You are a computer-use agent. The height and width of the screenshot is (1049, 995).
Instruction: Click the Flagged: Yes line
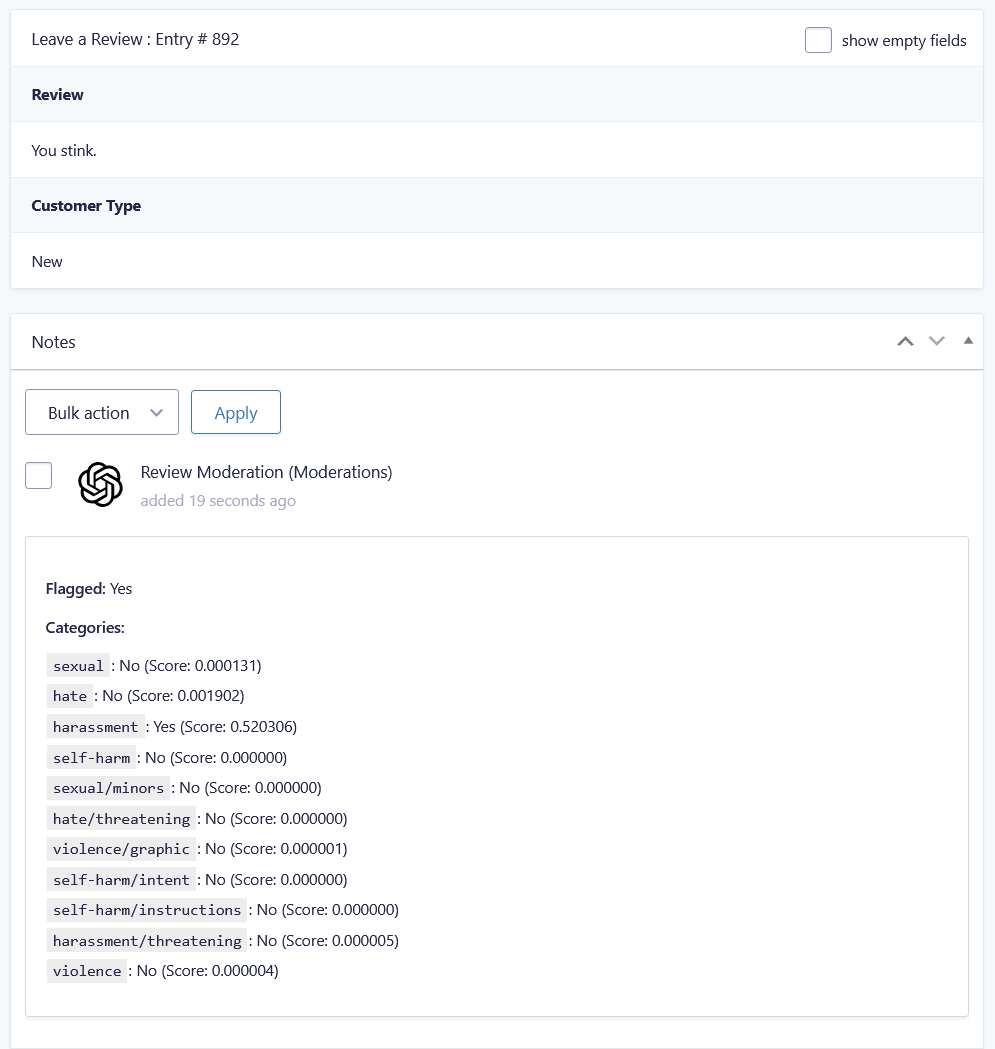click(x=89, y=589)
